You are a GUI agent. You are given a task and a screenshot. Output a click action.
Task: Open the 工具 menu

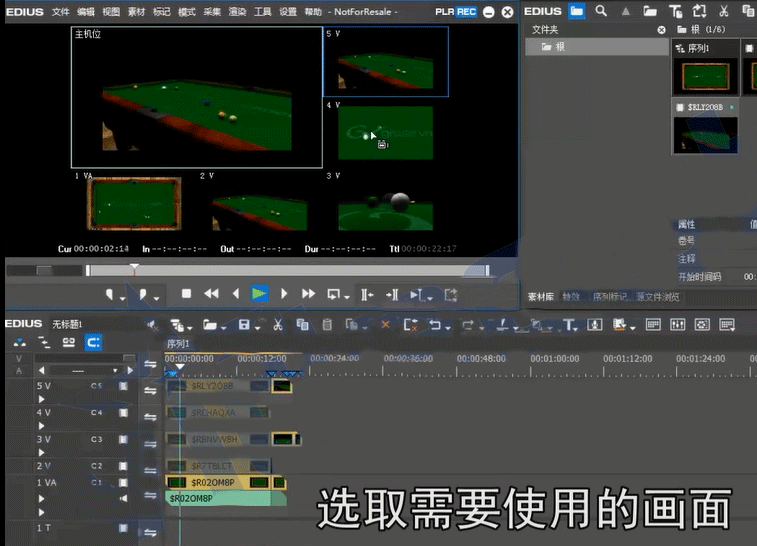[262, 12]
